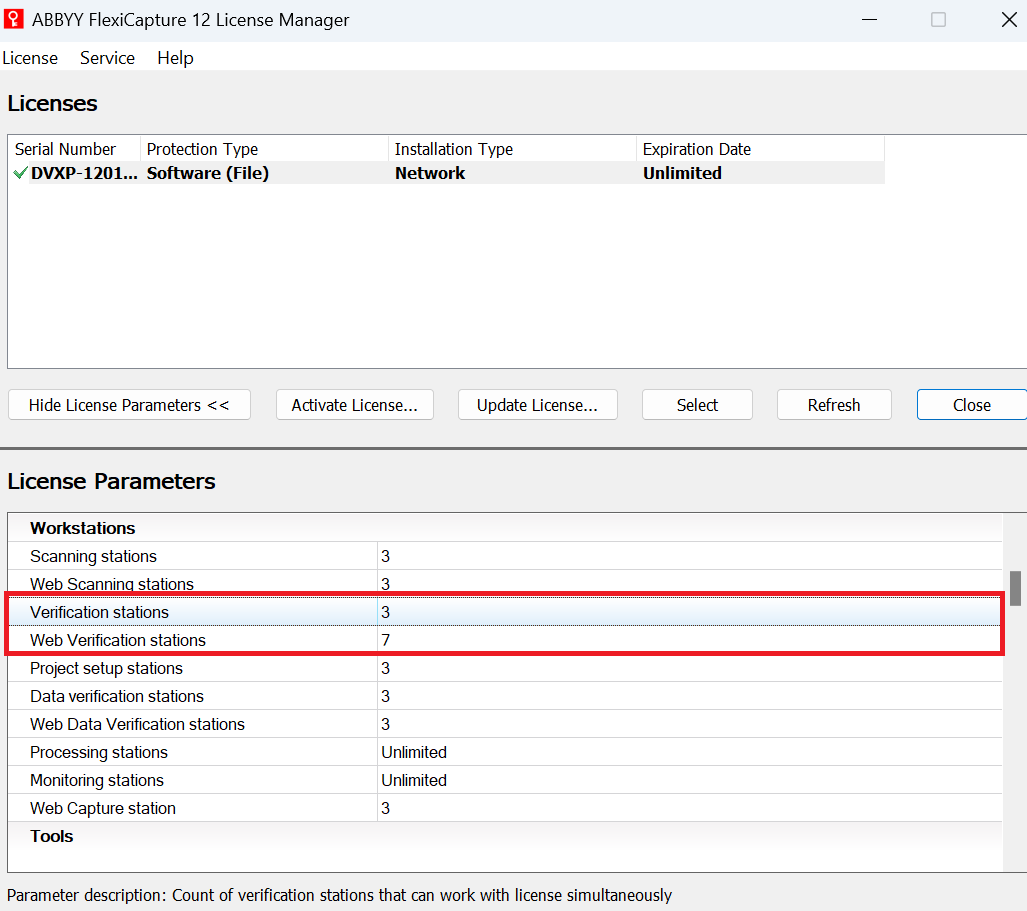Select the Web Scanning stations row
The image size is (1027, 911).
[x=505, y=583]
